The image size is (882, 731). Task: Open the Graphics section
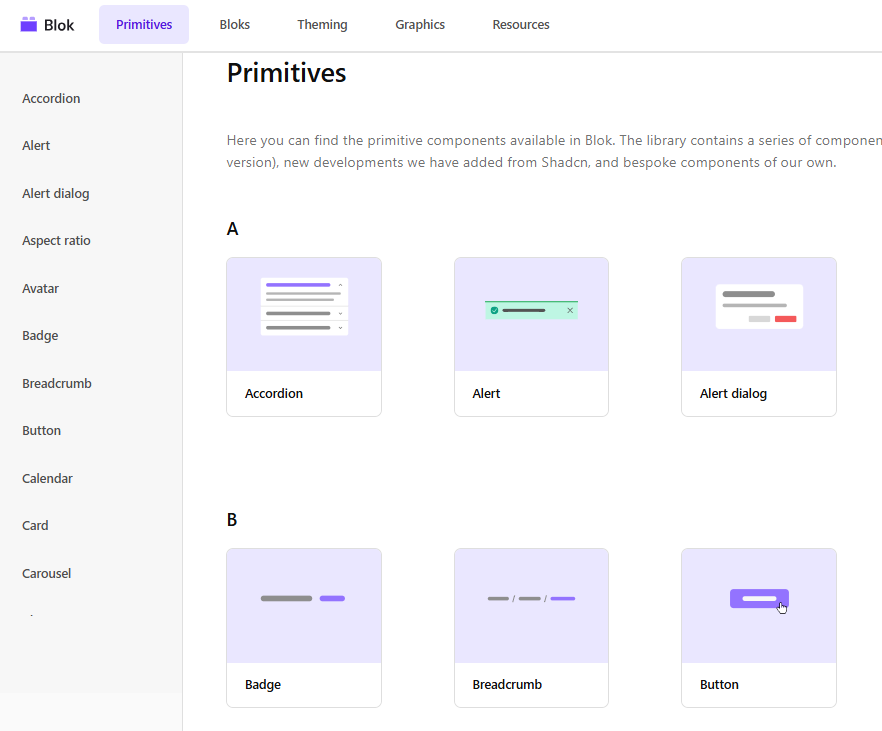[x=420, y=24]
